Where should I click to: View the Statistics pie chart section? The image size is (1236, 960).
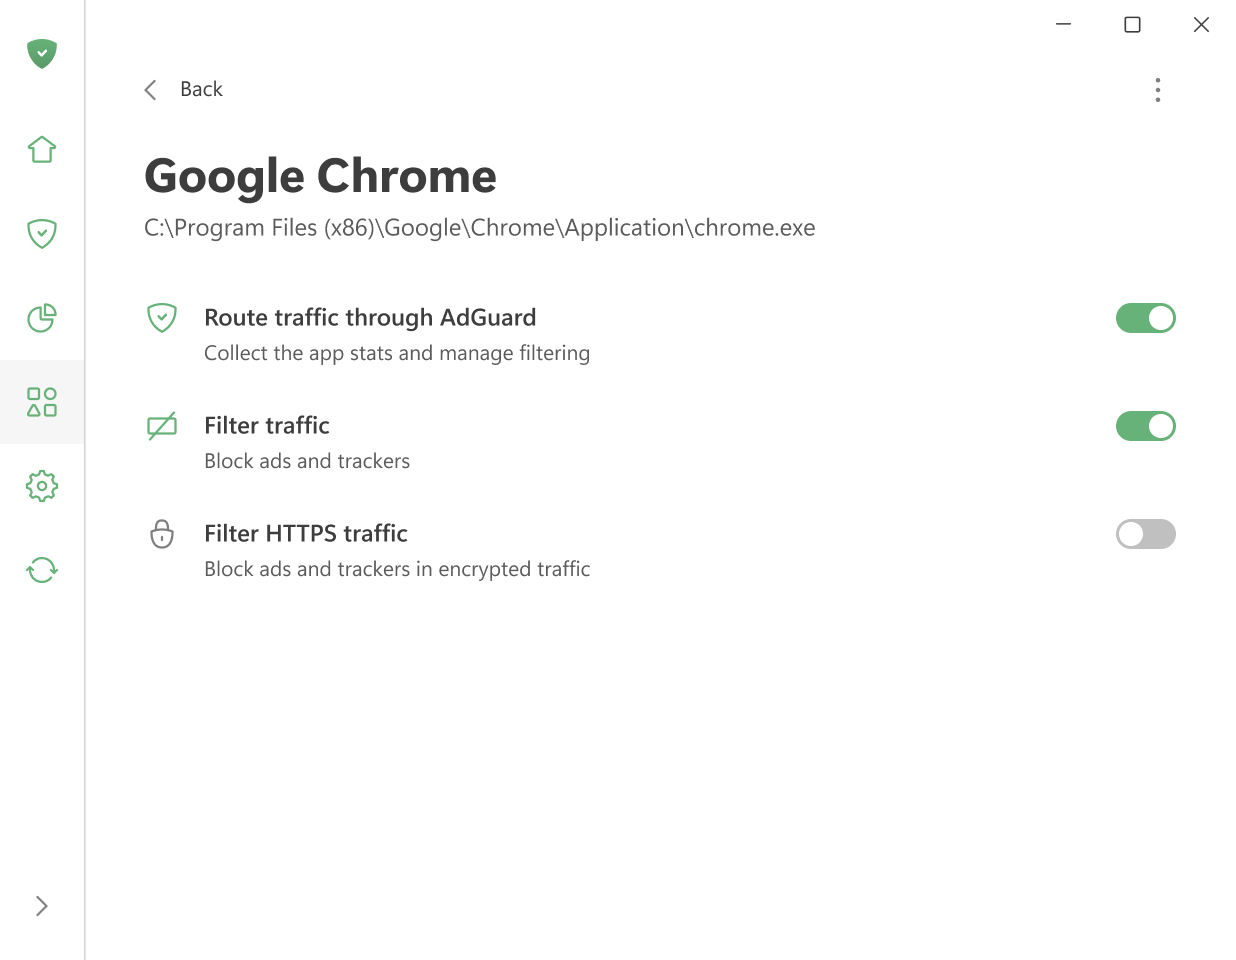tap(41, 318)
